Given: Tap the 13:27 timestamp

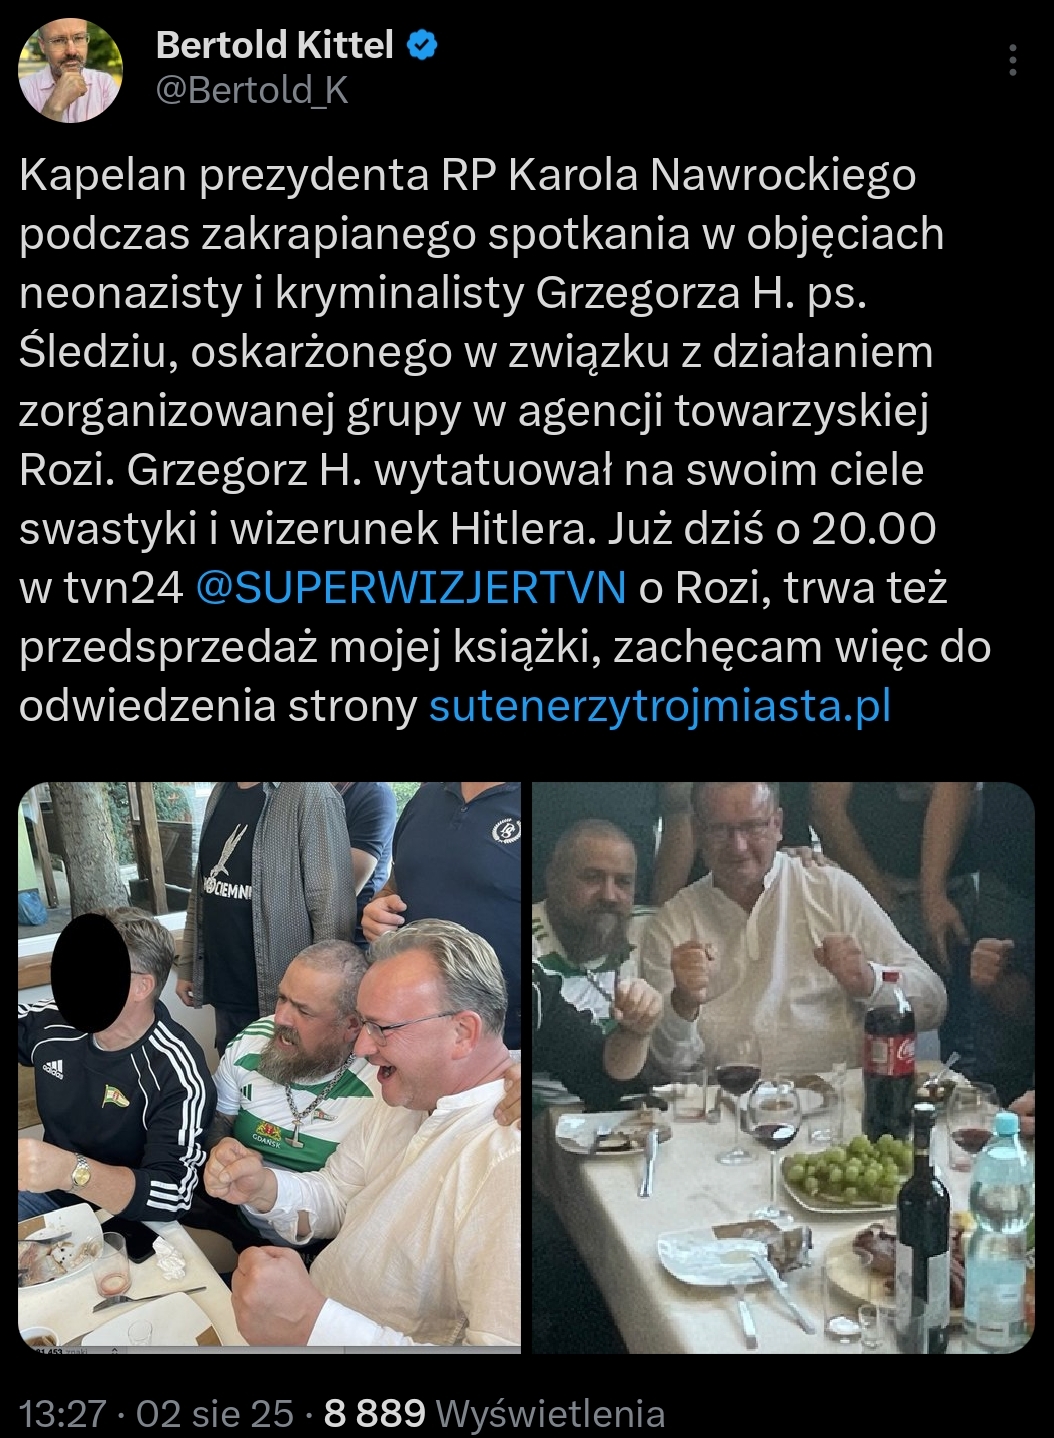Looking at the screenshot, I should click(62, 1413).
